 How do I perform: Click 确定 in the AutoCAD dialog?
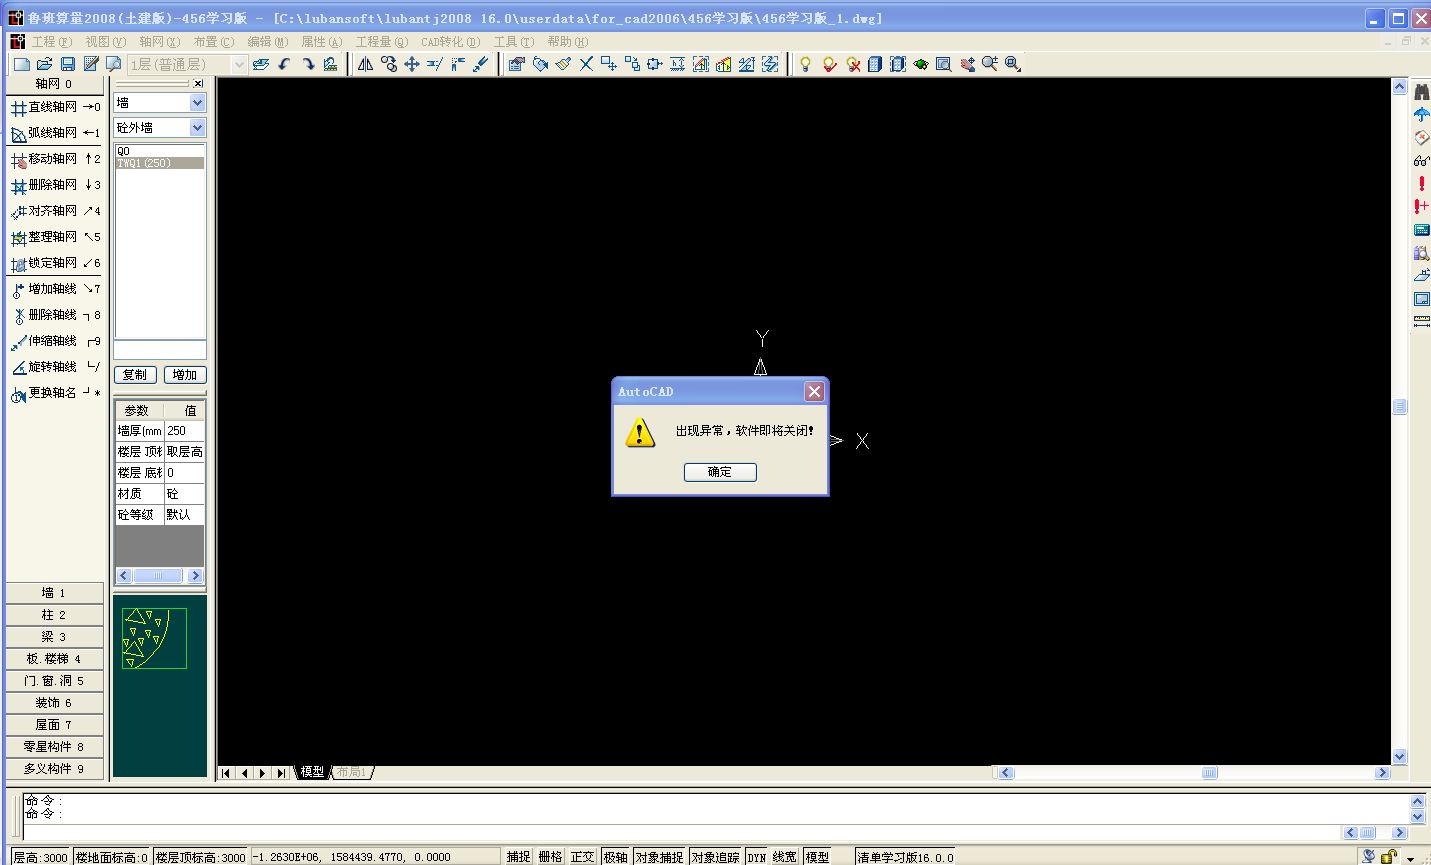point(720,472)
